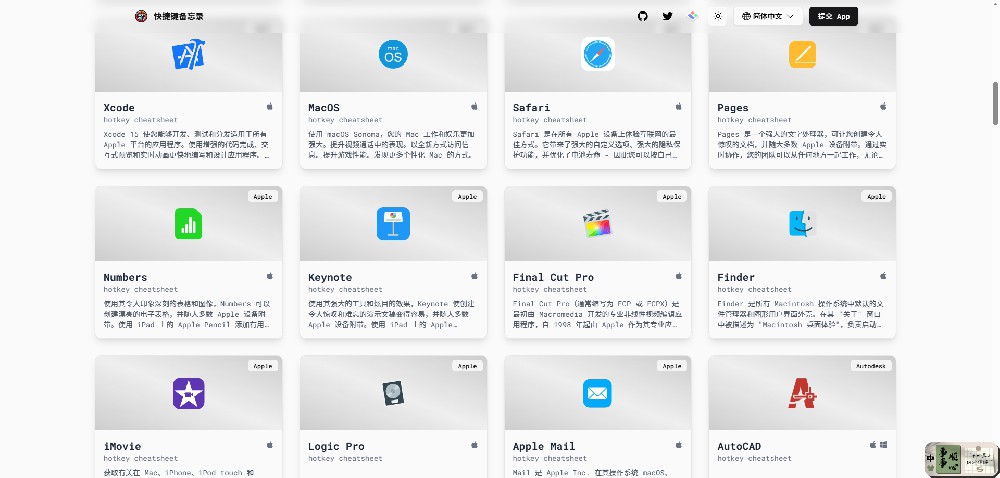
Task: Click the Apple tag on Logic Pro card
Action: point(467,366)
